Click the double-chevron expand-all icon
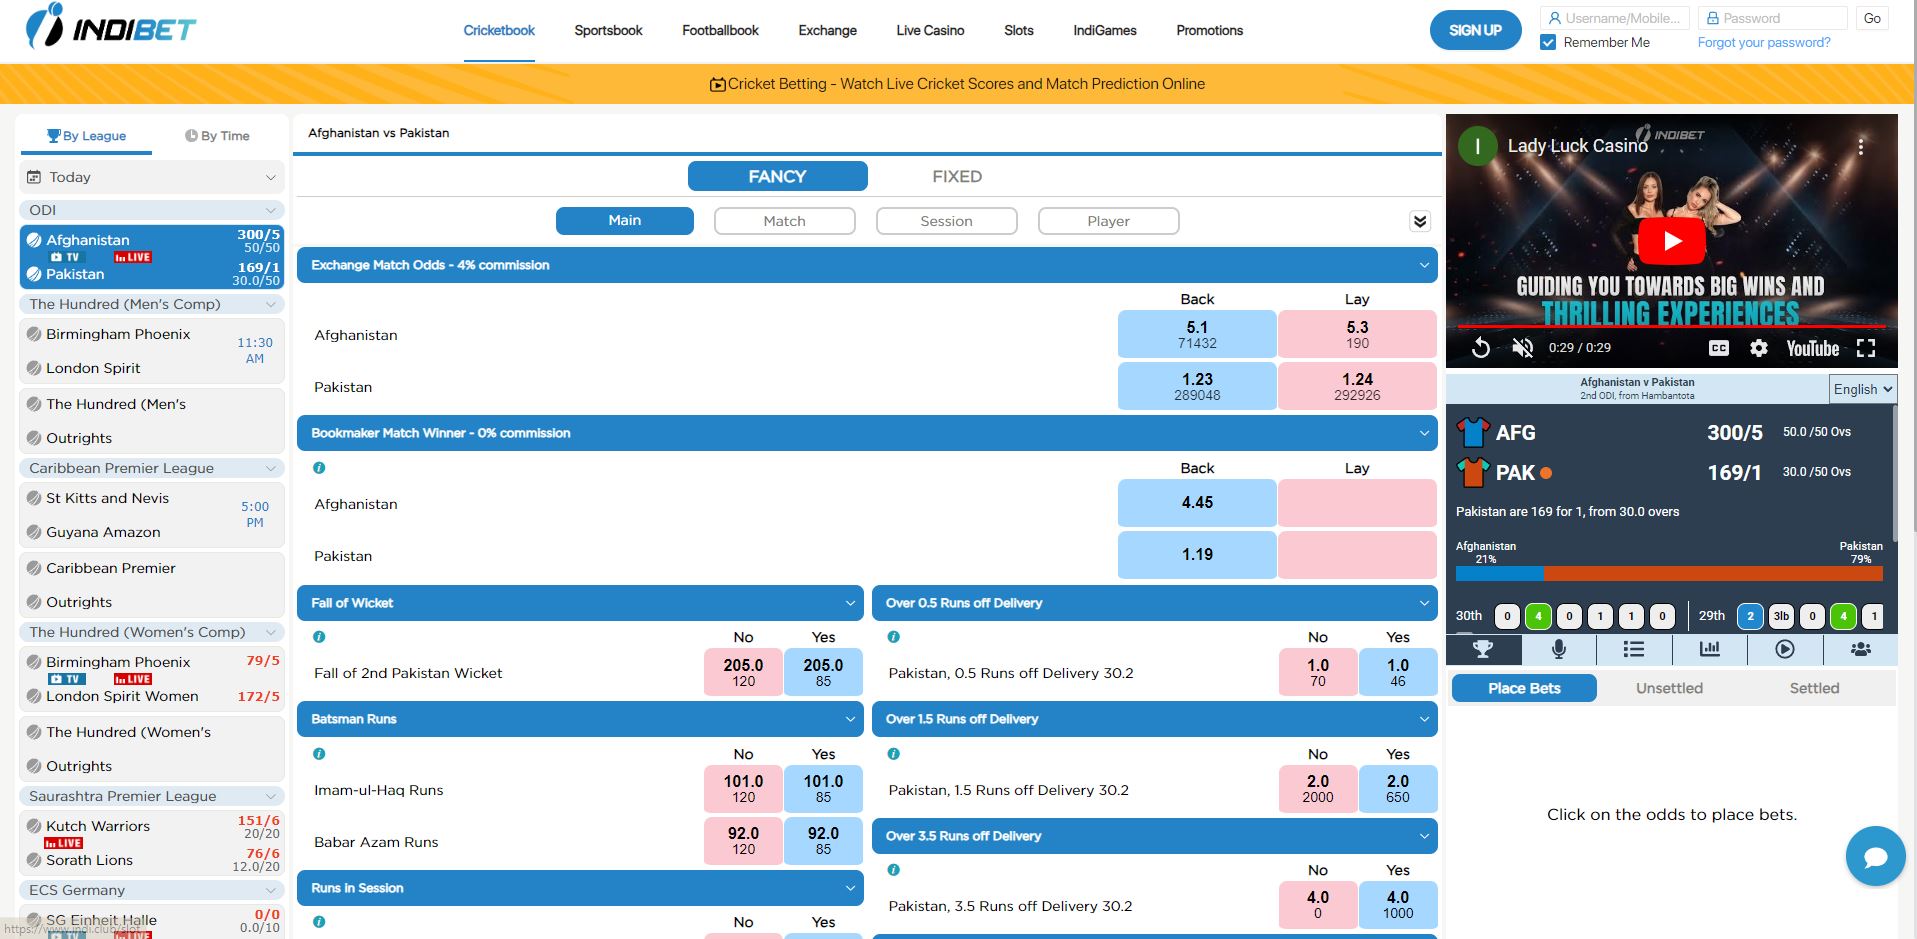This screenshot has height=939, width=1917. [1420, 221]
